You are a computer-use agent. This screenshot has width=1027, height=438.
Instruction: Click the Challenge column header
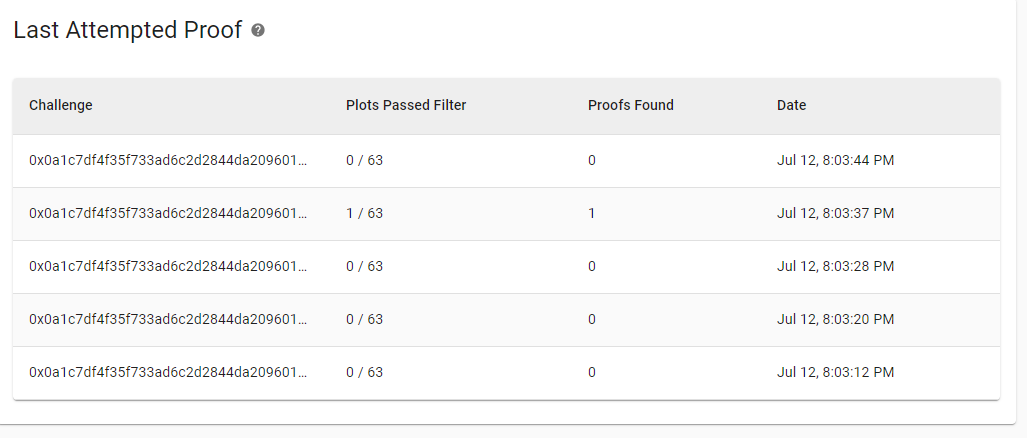point(61,105)
